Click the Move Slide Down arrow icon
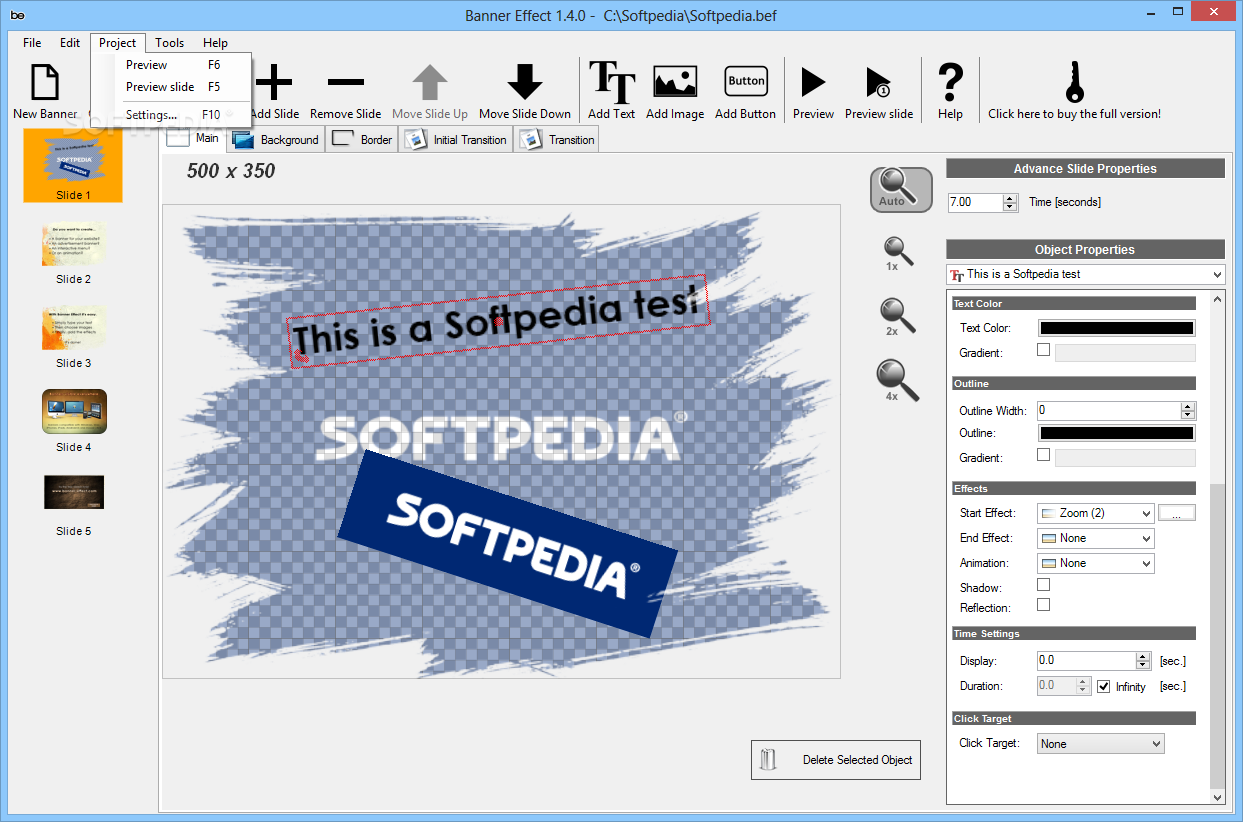This screenshot has height=822, width=1243. [x=525, y=82]
